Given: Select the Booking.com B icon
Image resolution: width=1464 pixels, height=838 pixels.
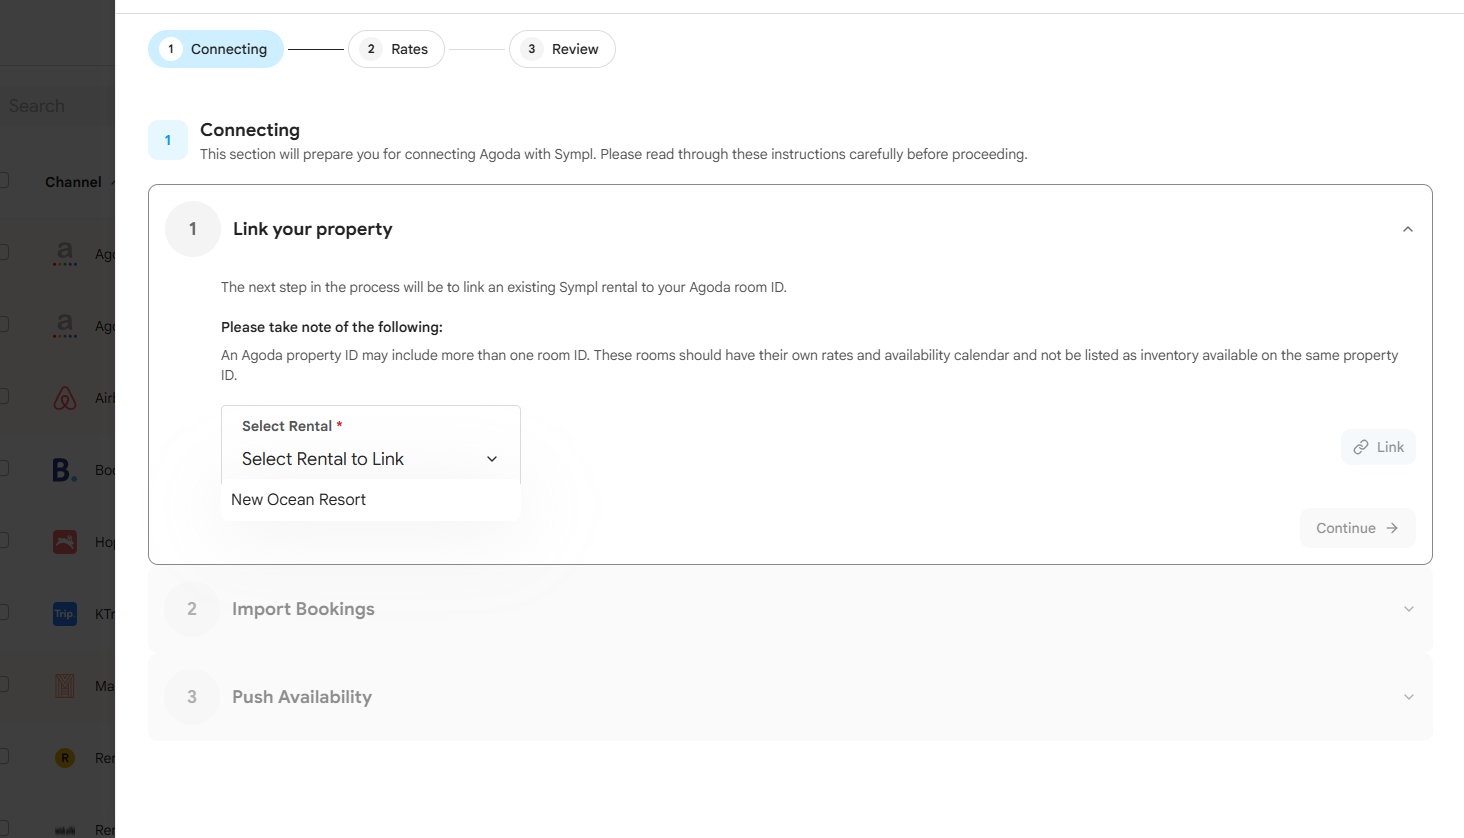Looking at the screenshot, I should coord(64,470).
